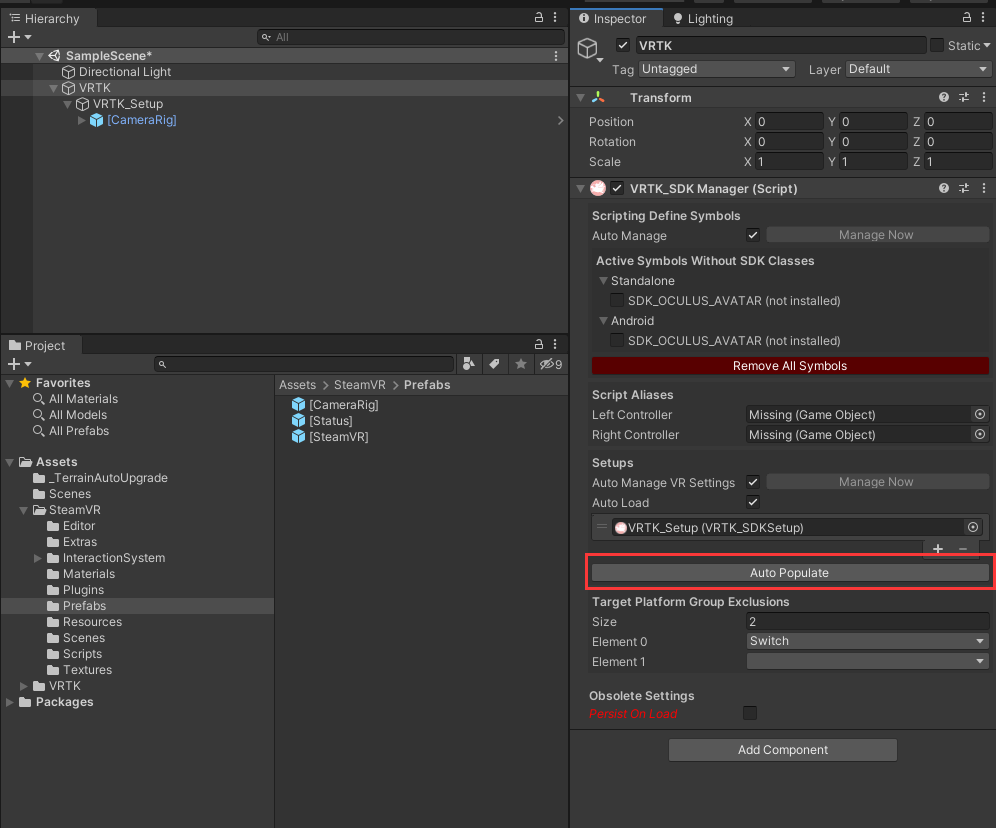Viewport: 996px width, 828px height.
Task: Open VRTK_SDK Manager context menu
Action: click(x=984, y=188)
